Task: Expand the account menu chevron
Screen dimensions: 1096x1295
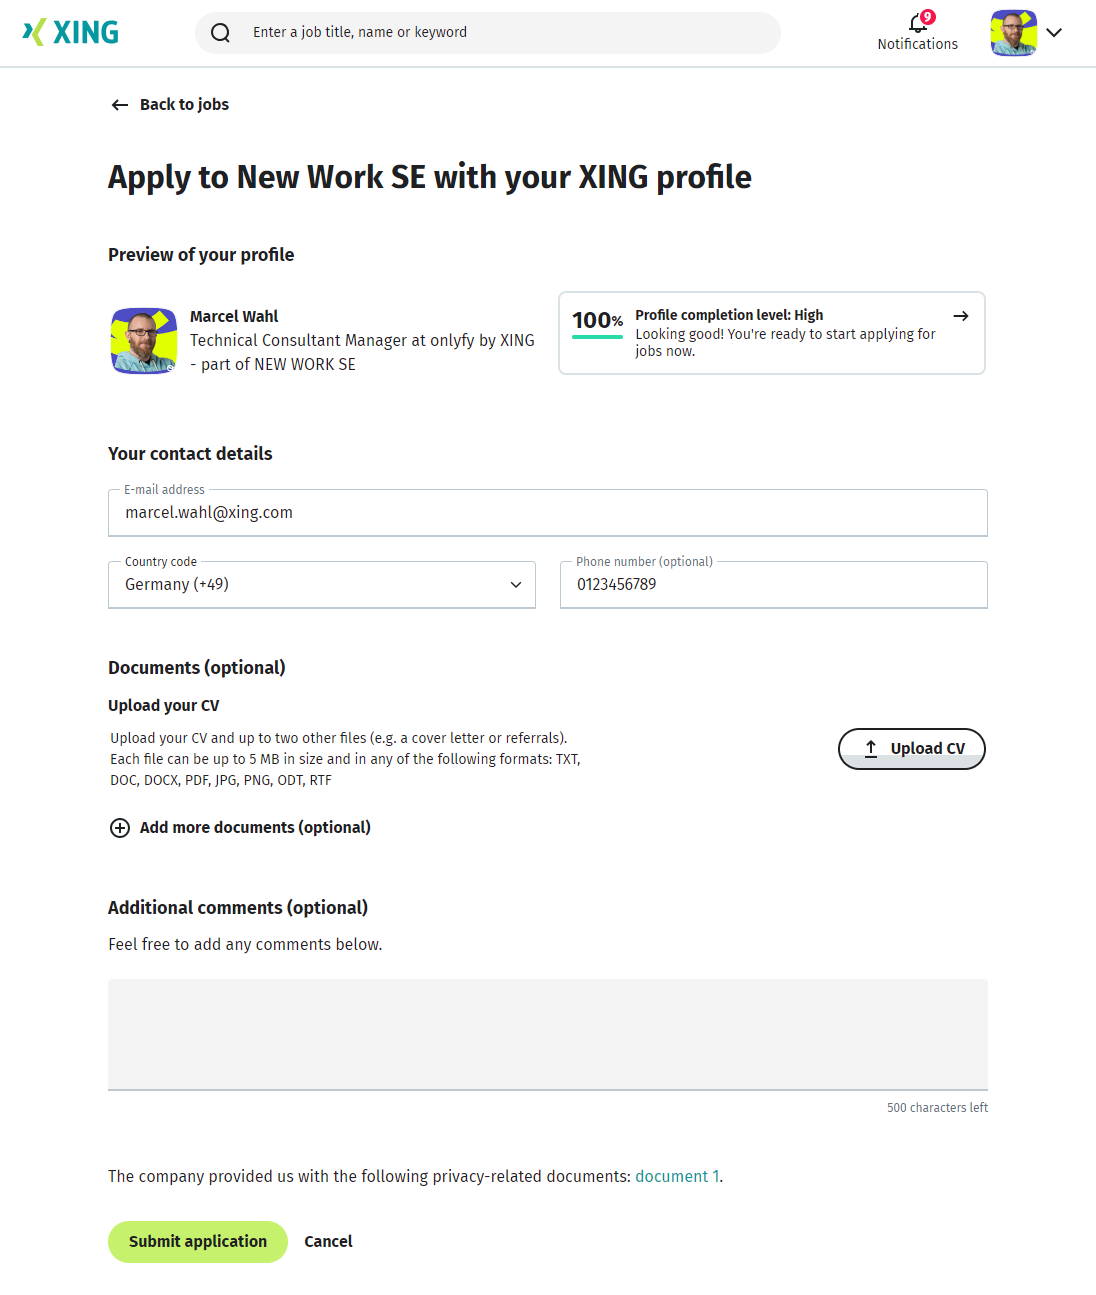Action: pos(1054,32)
